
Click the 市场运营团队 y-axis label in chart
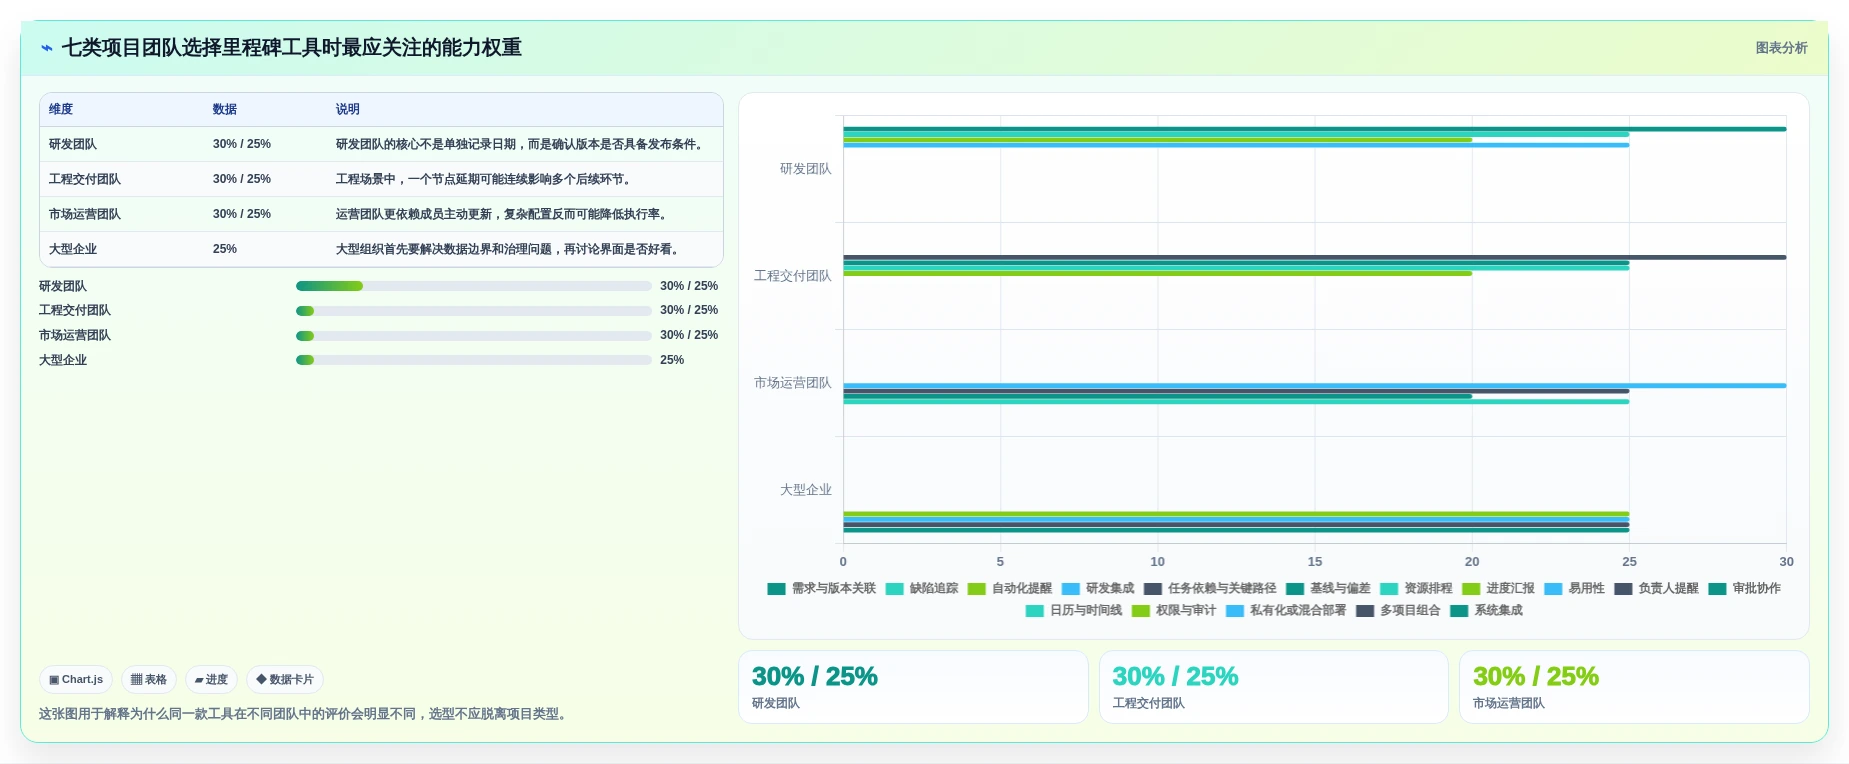792,383
